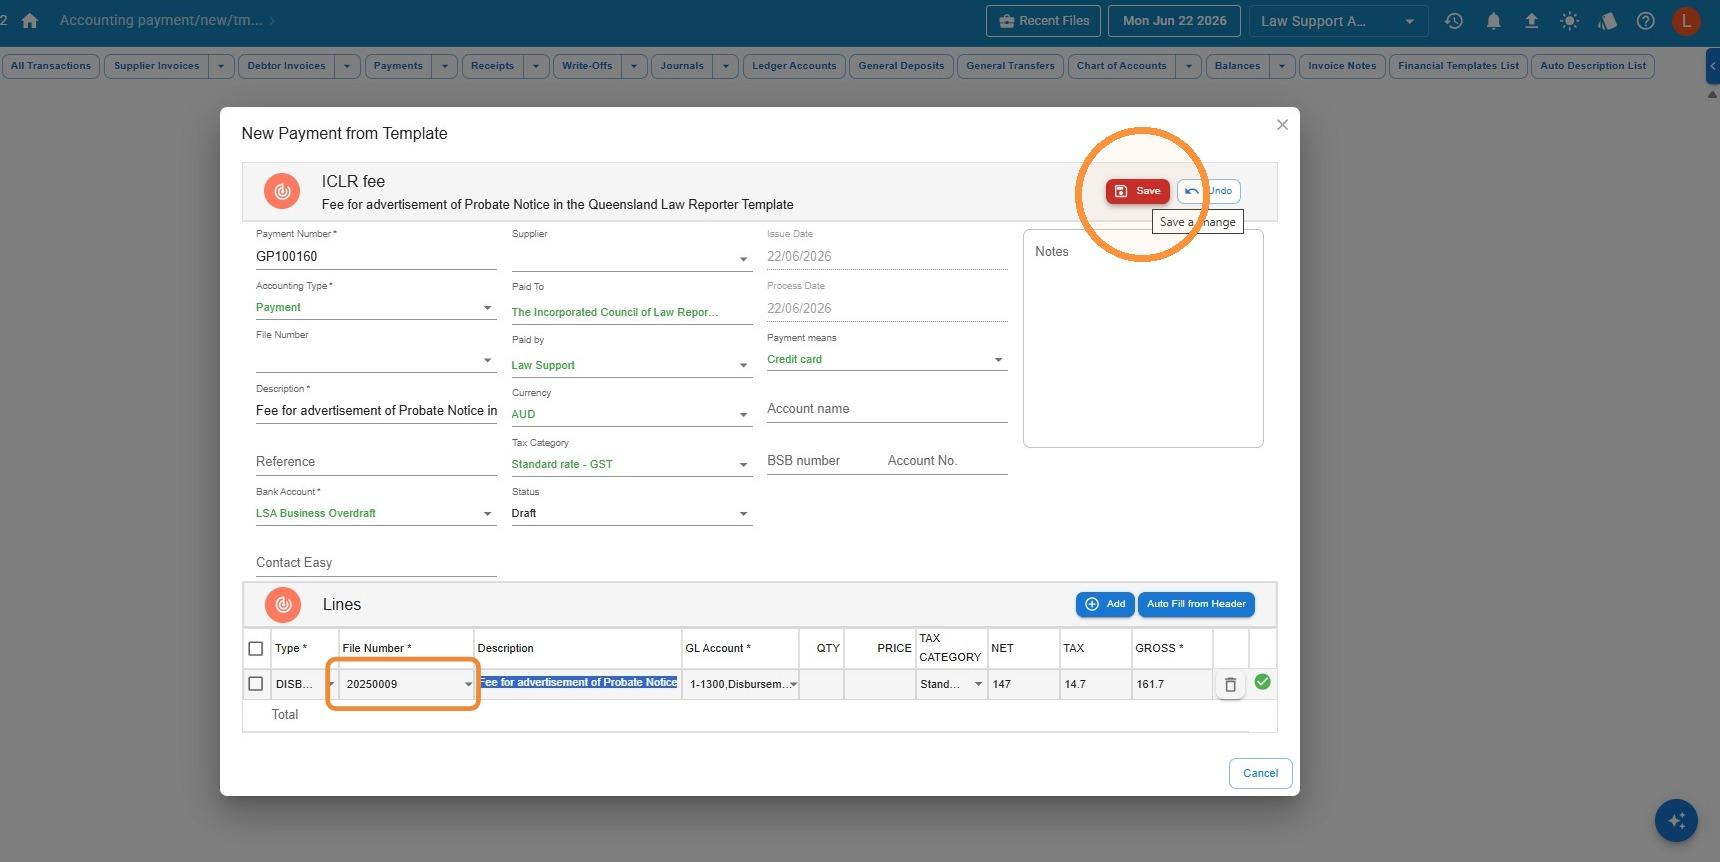Click the green check icon on line row
The width and height of the screenshot is (1720, 862).
tap(1263, 682)
